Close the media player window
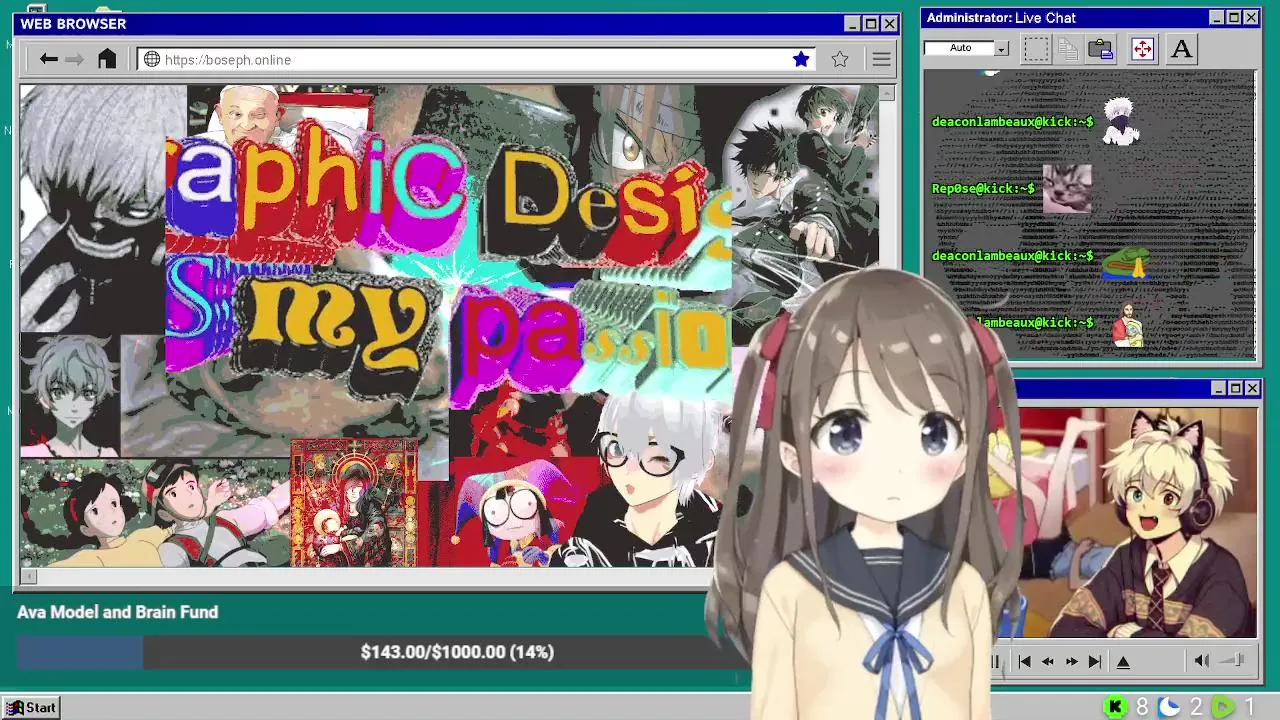 1253,388
